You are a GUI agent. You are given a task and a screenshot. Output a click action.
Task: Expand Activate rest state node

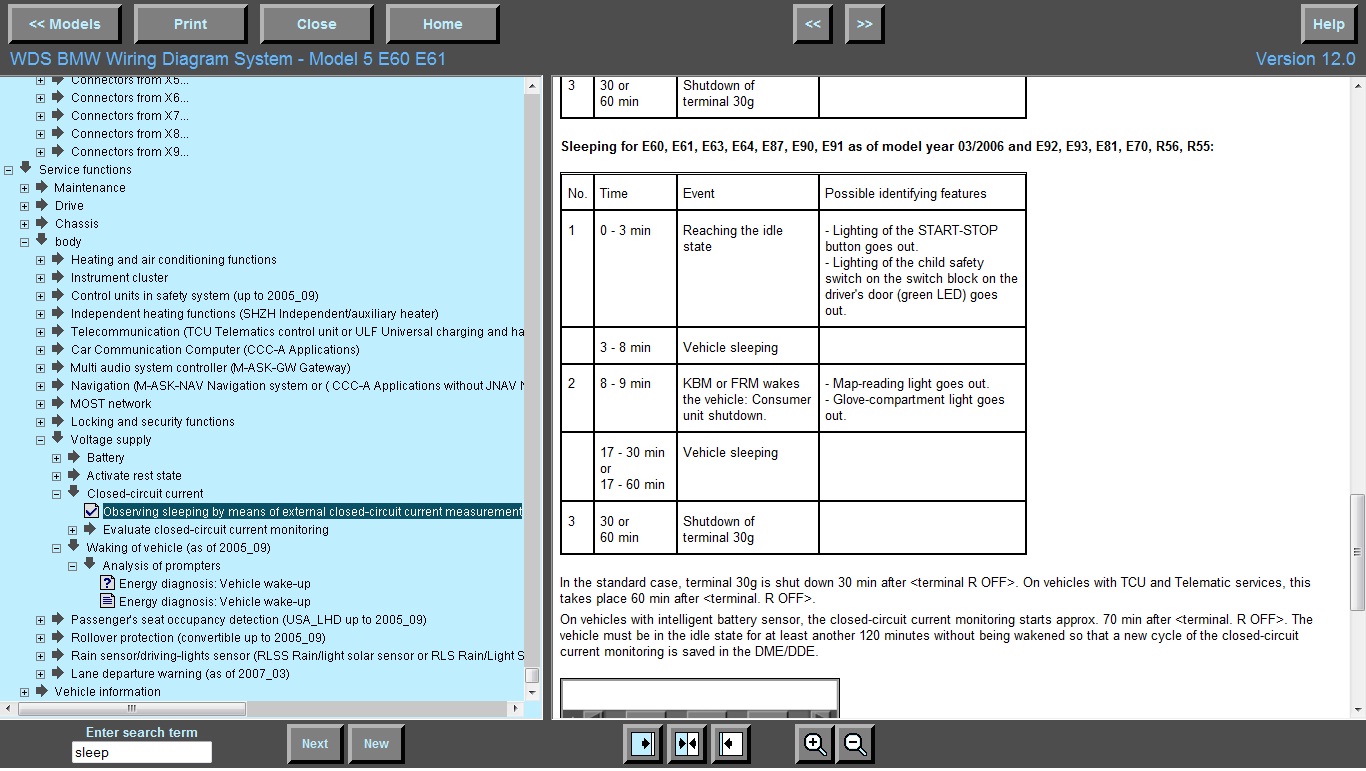[57, 476]
